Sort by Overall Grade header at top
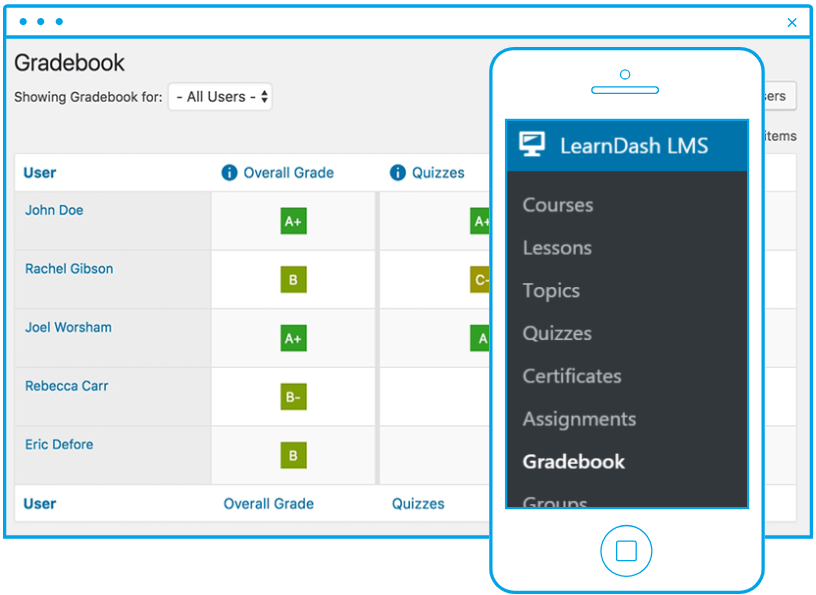Screen dimensions: 816x595 point(288,172)
